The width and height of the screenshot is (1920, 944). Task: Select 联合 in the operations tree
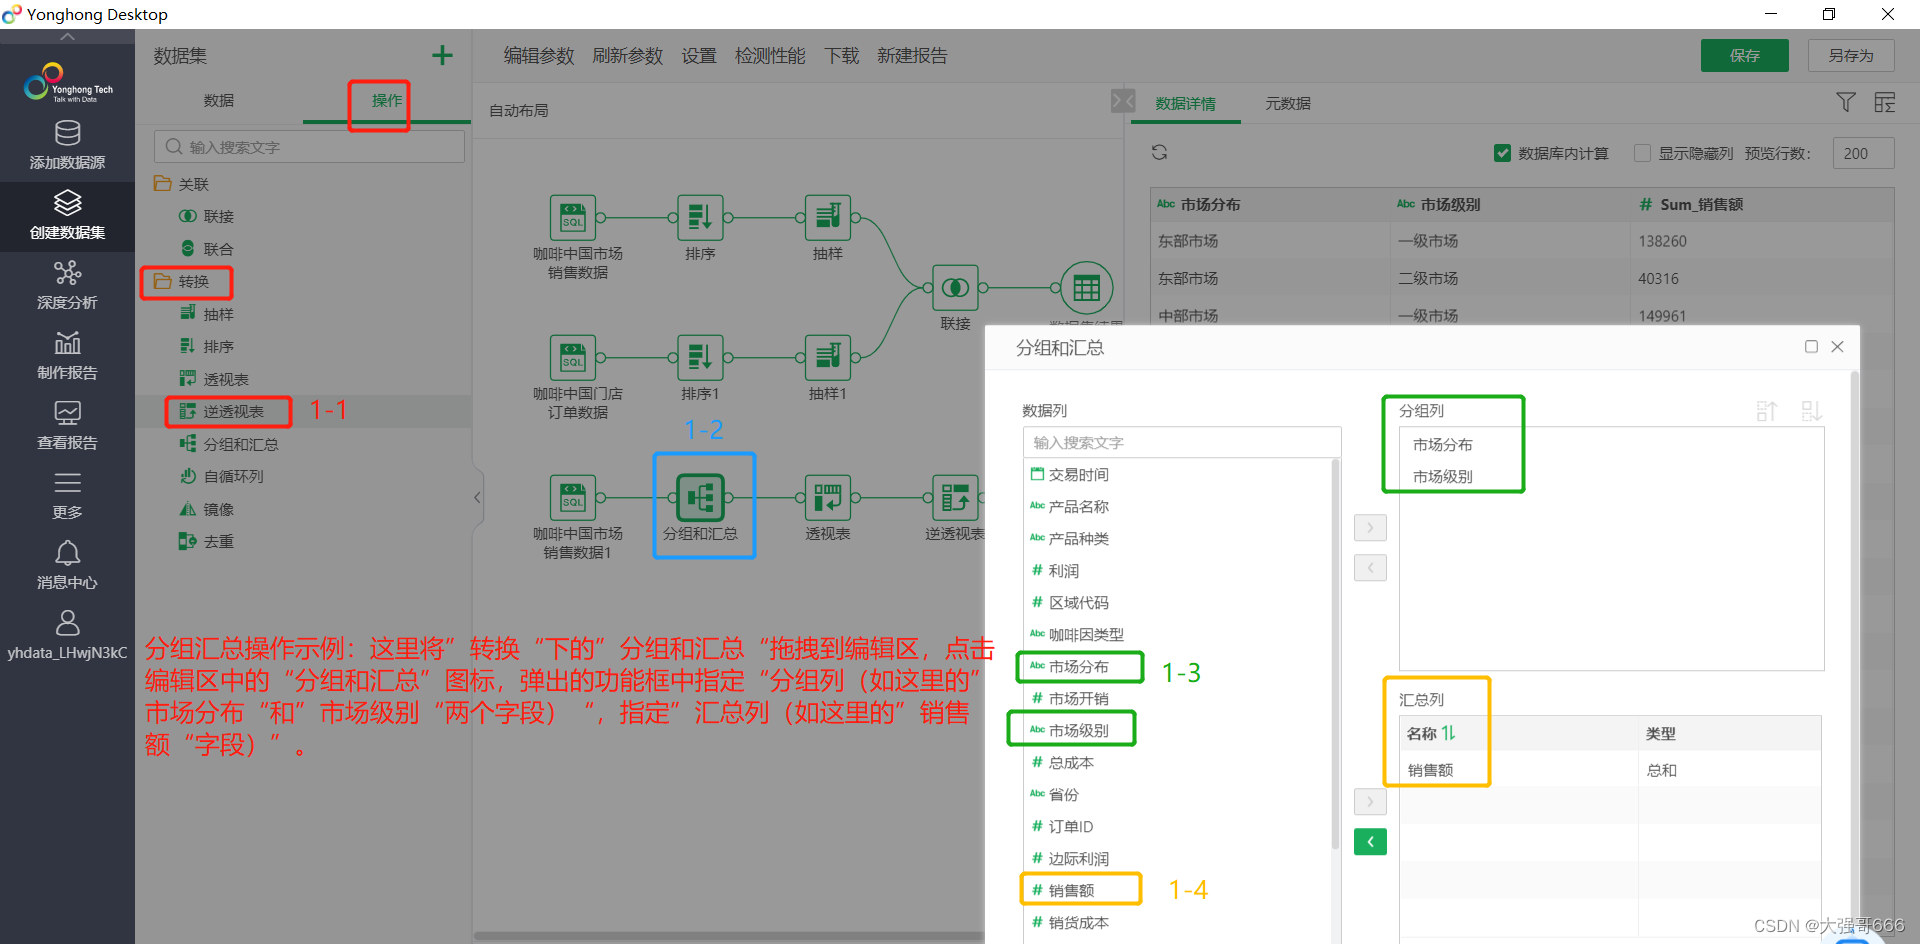point(207,249)
